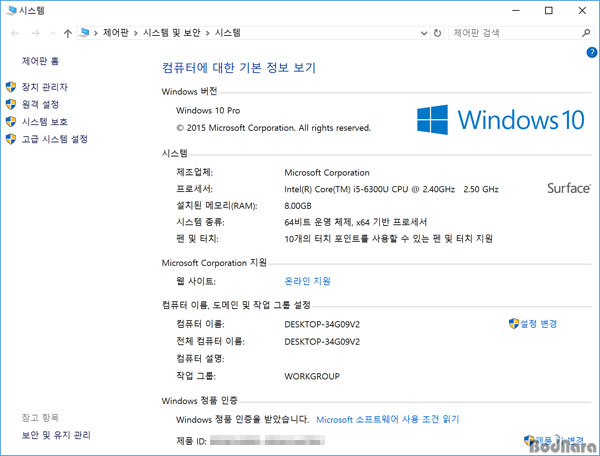Open 온라인 지원 website link

point(307,281)
